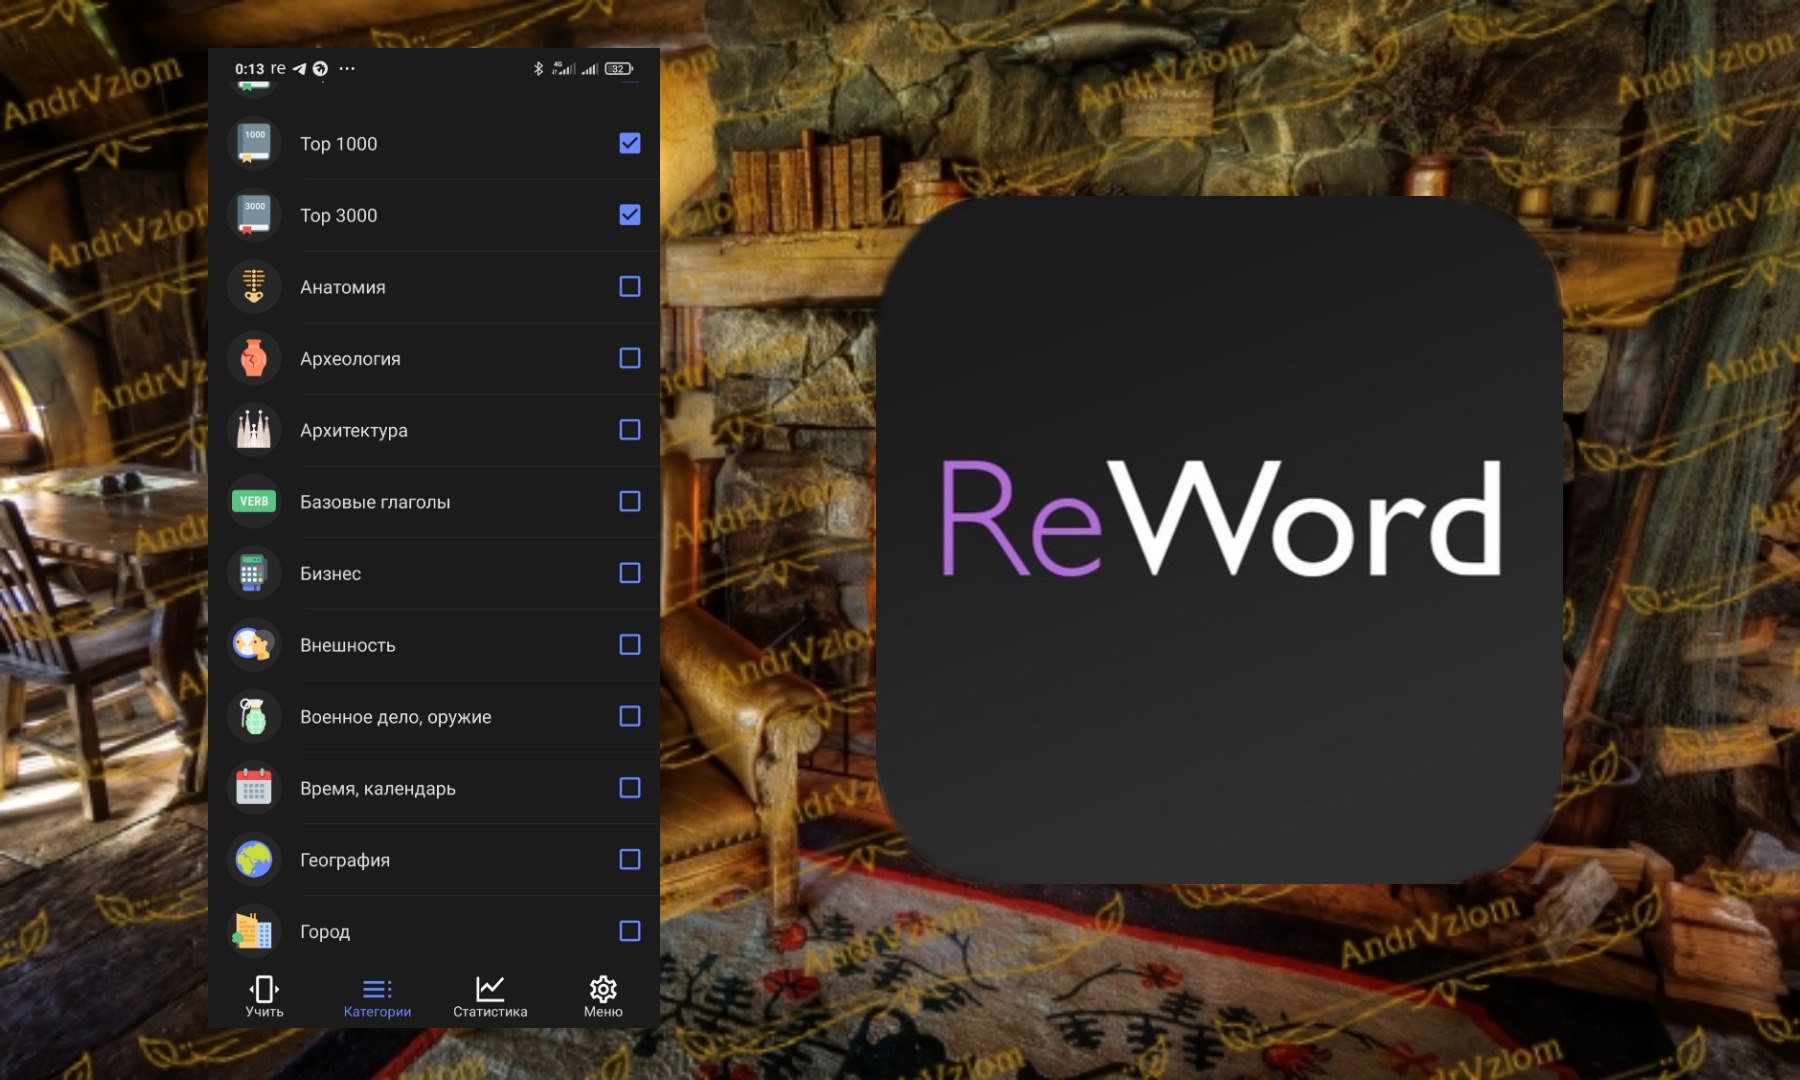This screenshot has height=1080, width=1800.
Task: Select the Время, календарь label
Action: 378,789
